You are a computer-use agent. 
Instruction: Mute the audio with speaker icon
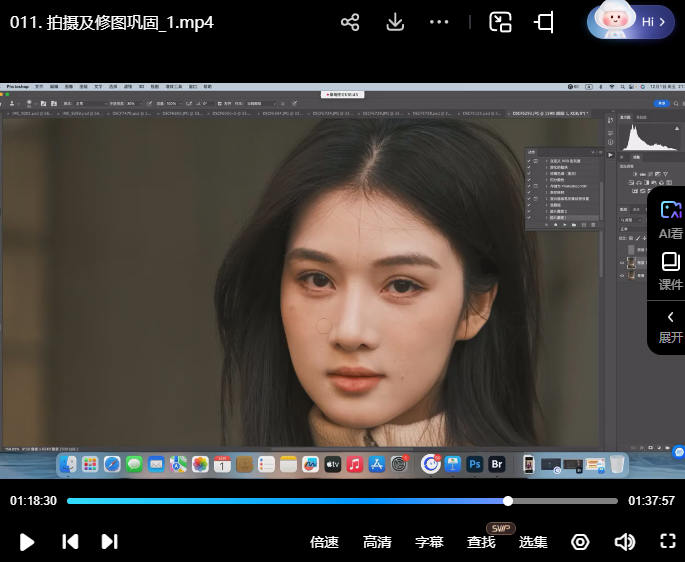point(625,542)
